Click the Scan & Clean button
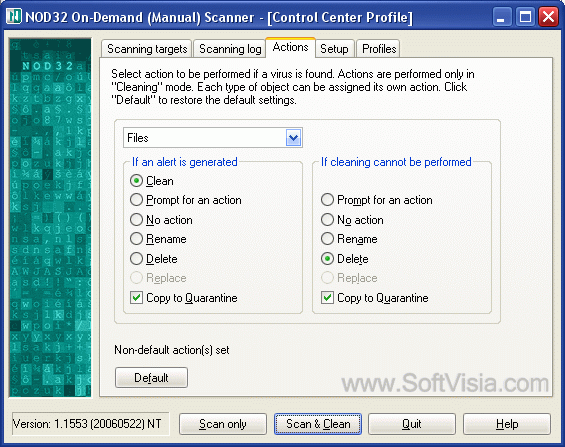565x447 pixels. (318, 424)
